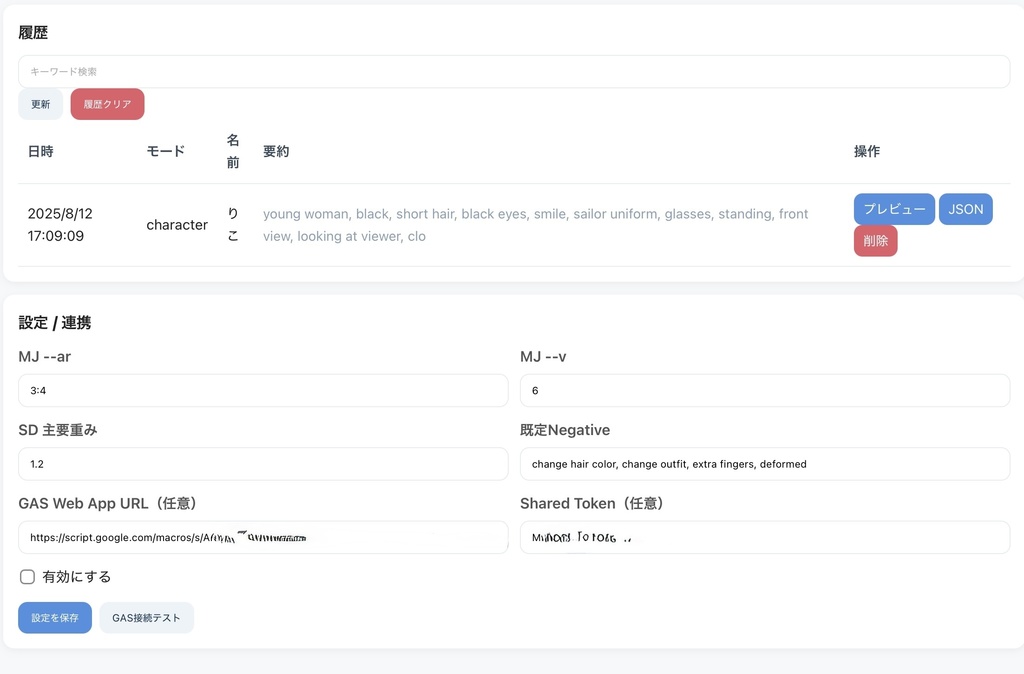
Task: Select the MJ --v version field
Action: (764, 391)
